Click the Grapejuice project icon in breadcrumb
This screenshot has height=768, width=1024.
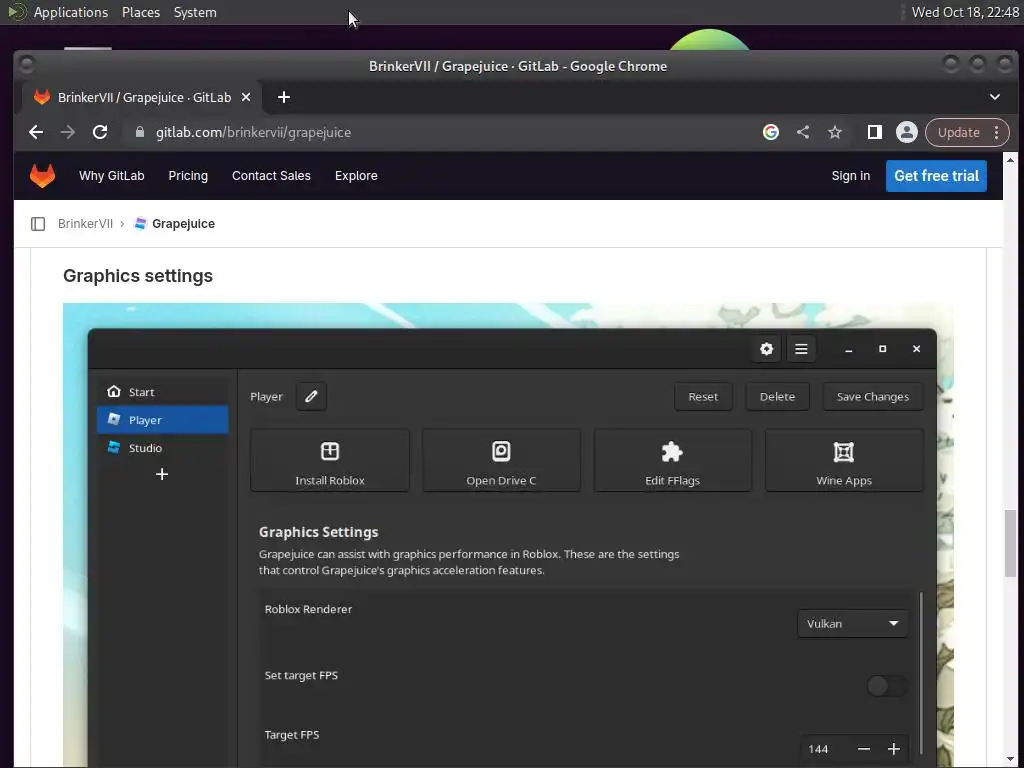tap(140, 223)
